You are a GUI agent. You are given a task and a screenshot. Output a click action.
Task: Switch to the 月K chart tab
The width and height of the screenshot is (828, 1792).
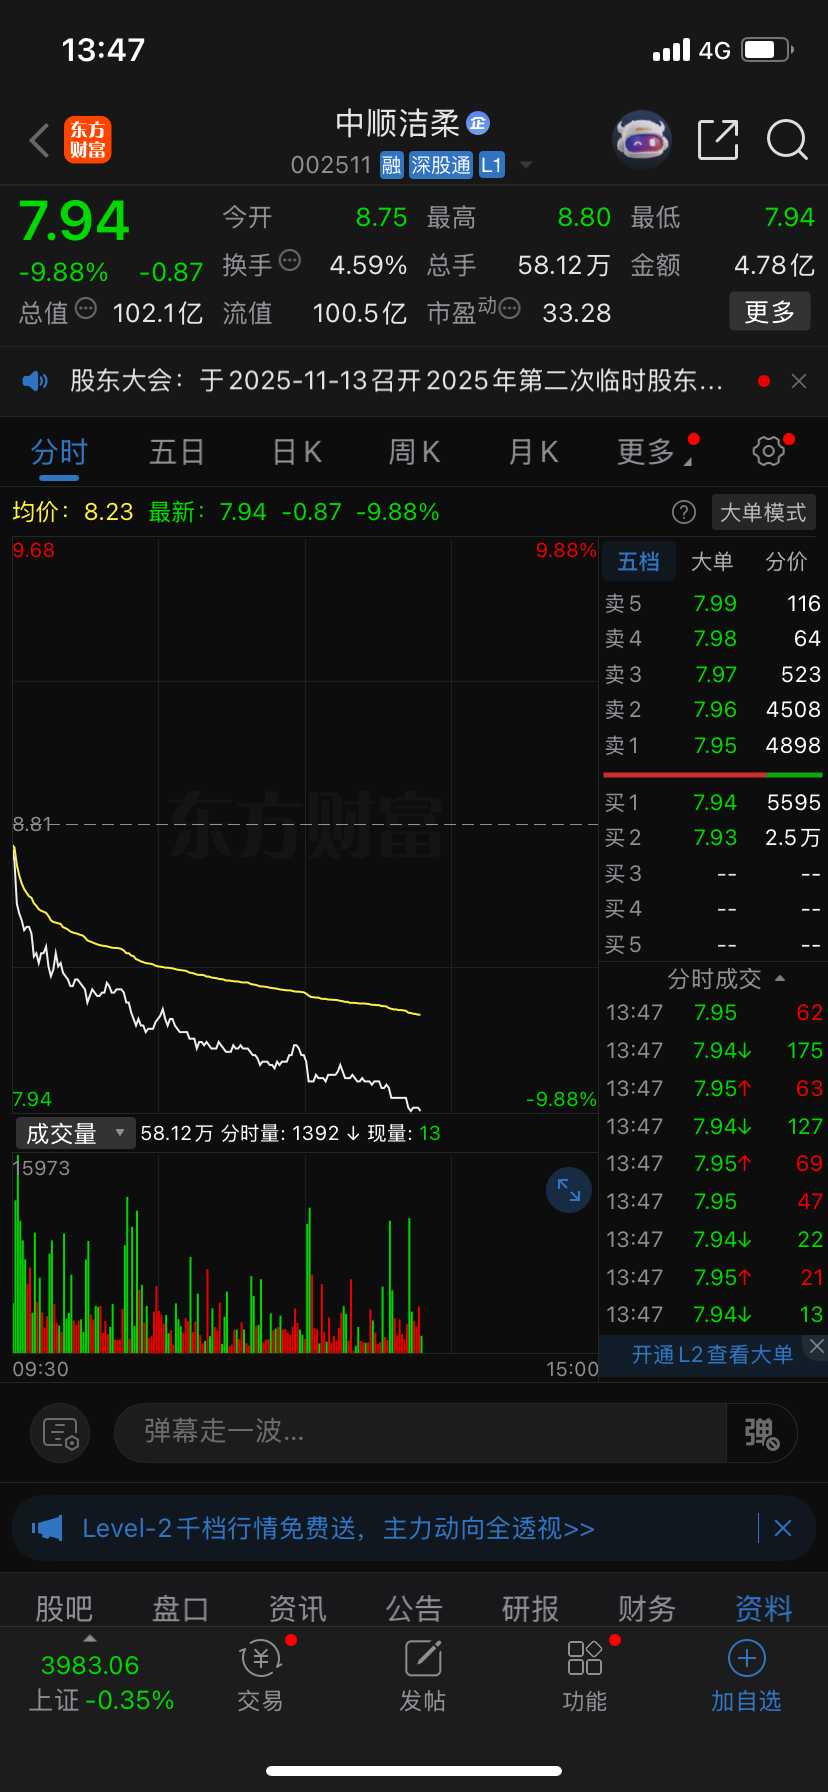(x=534, y=452)
